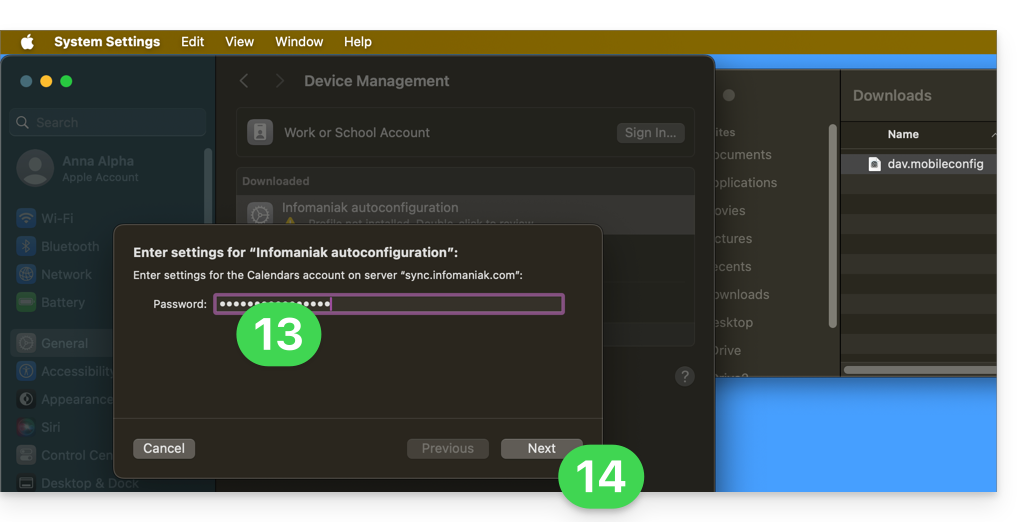Image resolution: width=1027 pixels, height=522 pixels.
Task: Open the Help menu
Action: [357, 42]
